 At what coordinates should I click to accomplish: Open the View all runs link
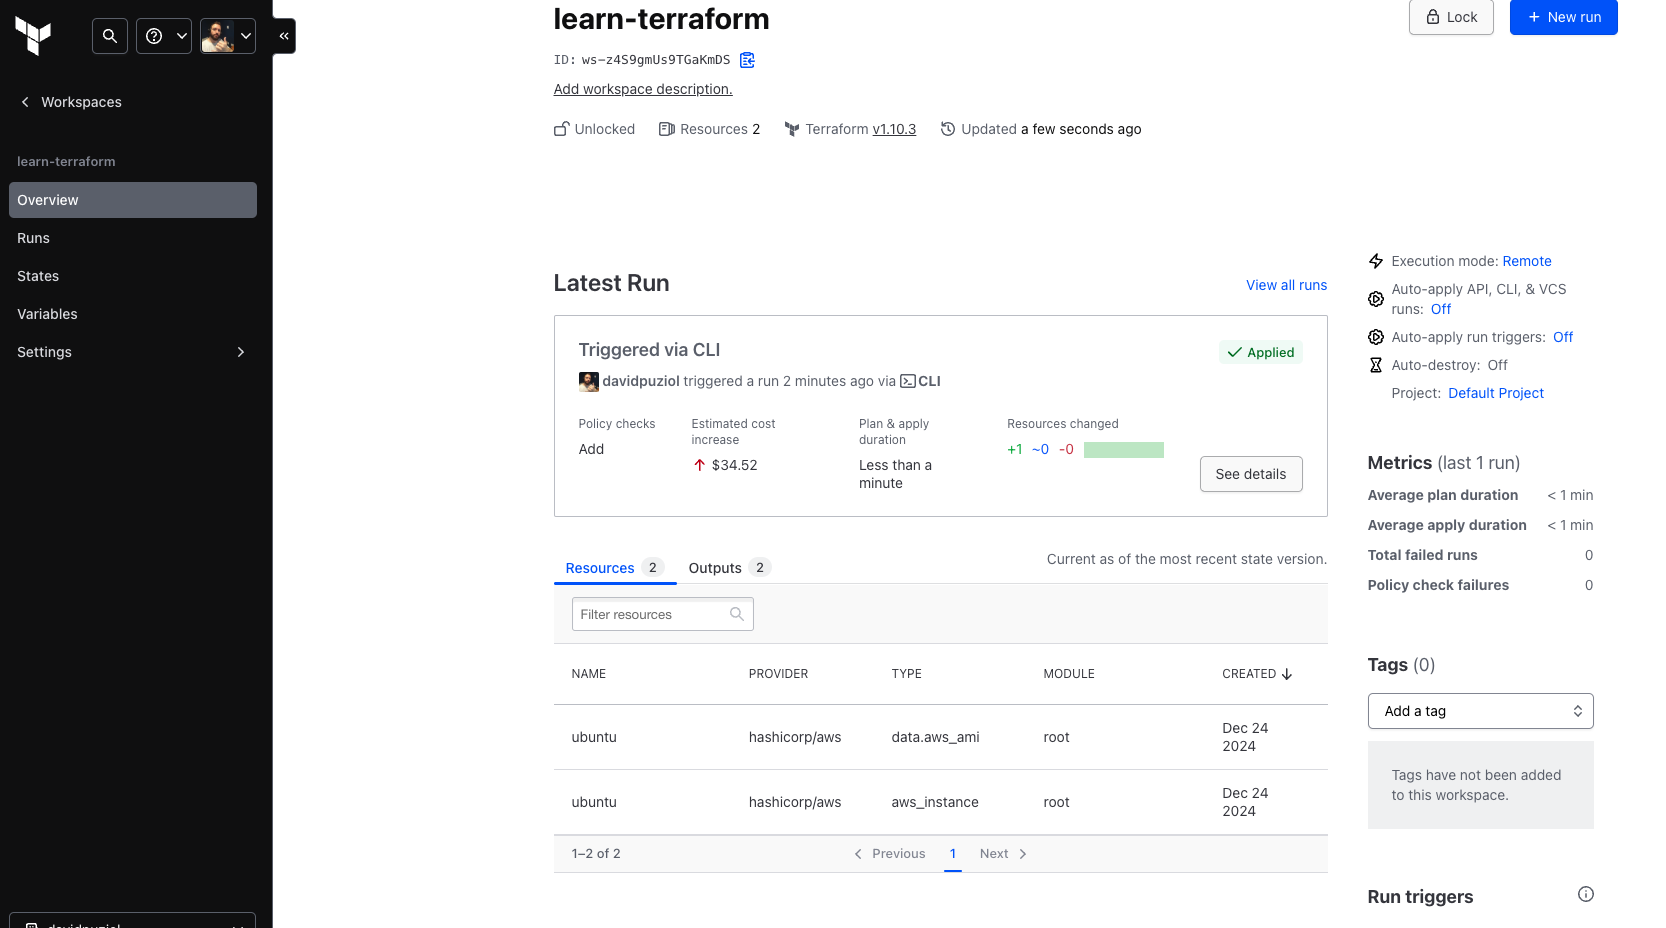[1286, 285]
